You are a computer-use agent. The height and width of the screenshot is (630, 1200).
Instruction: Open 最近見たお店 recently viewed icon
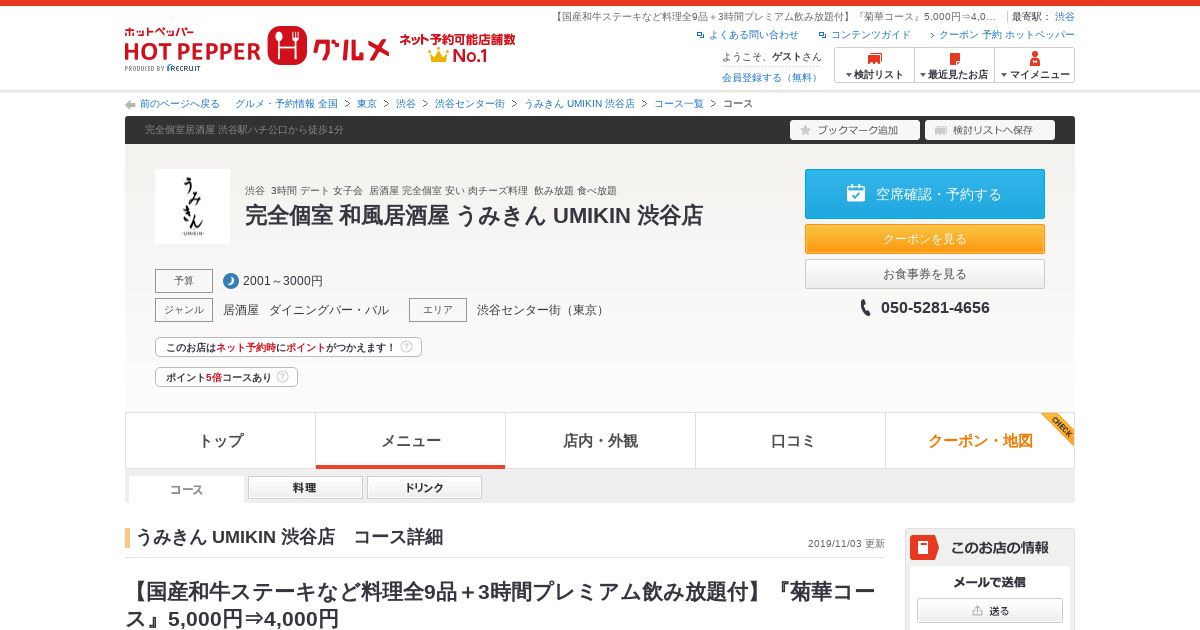(955, 59)
